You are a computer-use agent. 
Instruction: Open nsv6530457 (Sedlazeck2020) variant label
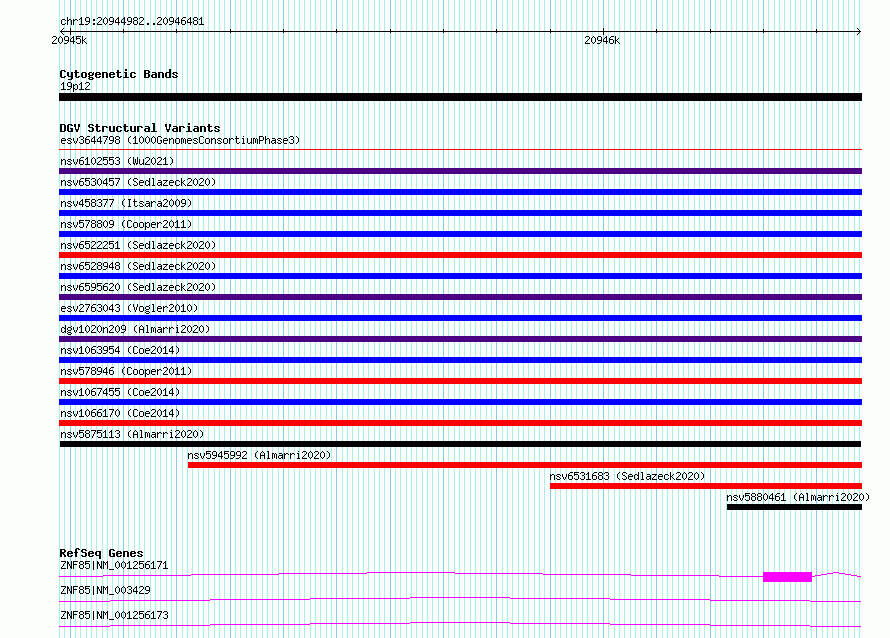[138, 182]
